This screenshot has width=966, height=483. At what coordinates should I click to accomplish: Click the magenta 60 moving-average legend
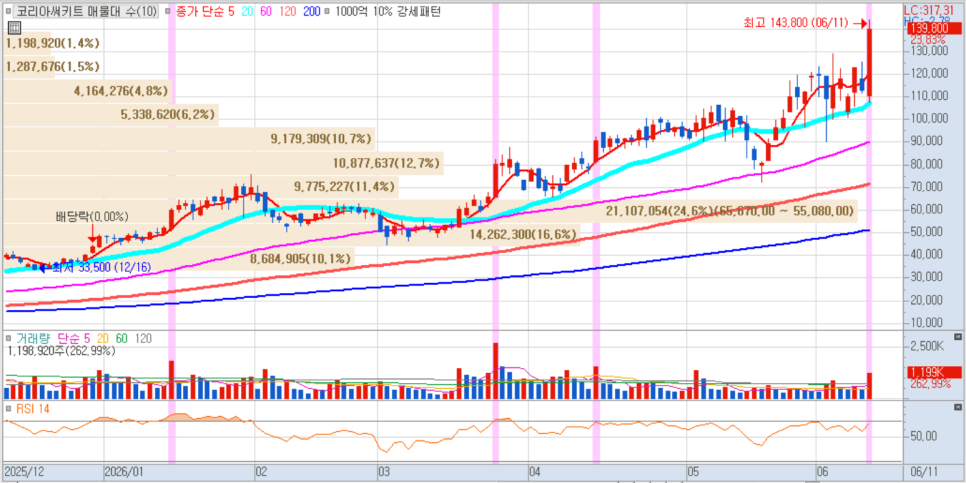(267, 11)
